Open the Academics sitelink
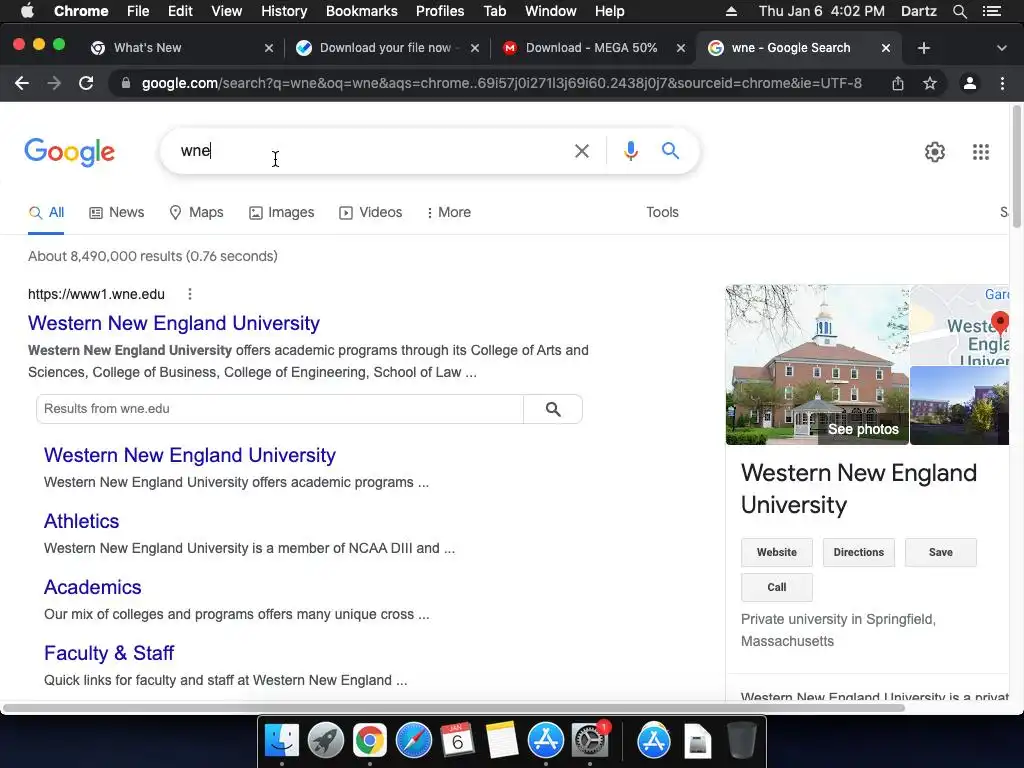1024x768 pixels. (93, 587)
